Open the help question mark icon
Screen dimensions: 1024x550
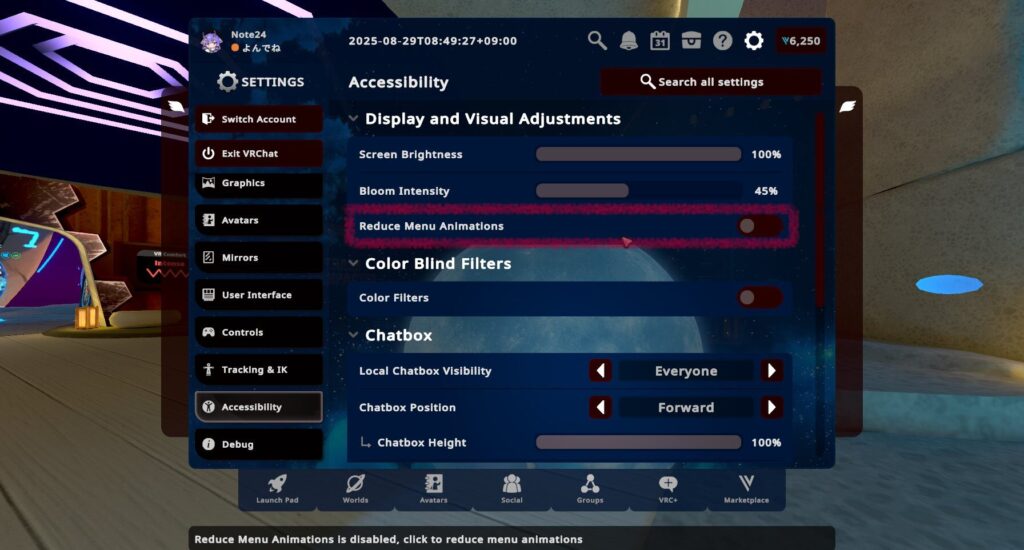(722, 40)
